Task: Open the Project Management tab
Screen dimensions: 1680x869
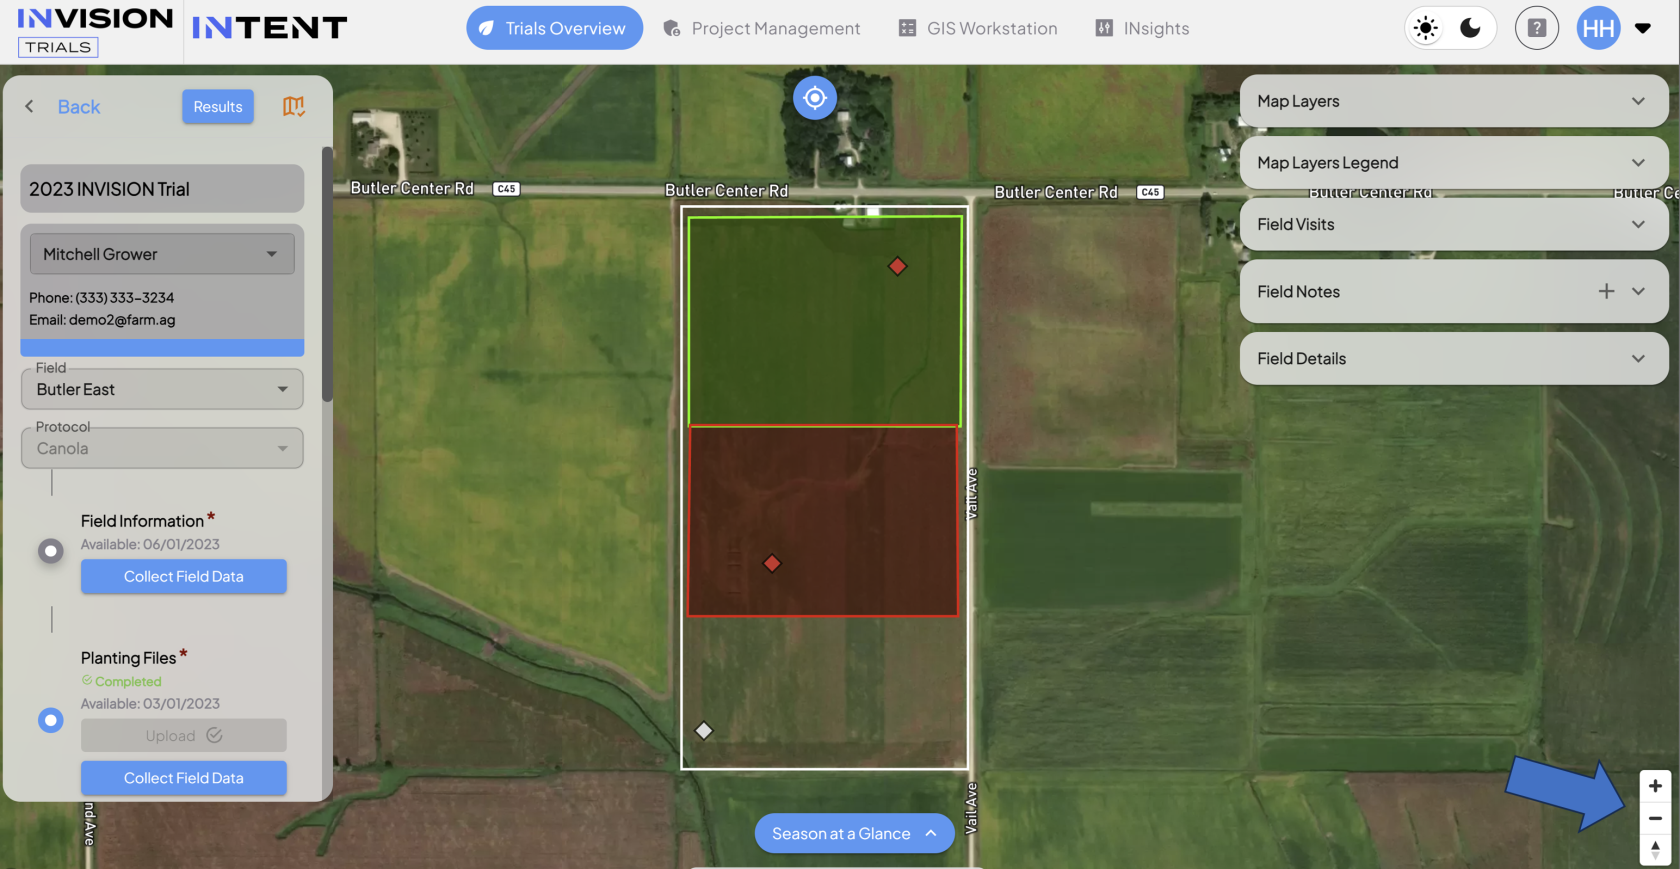Action: 762,28
